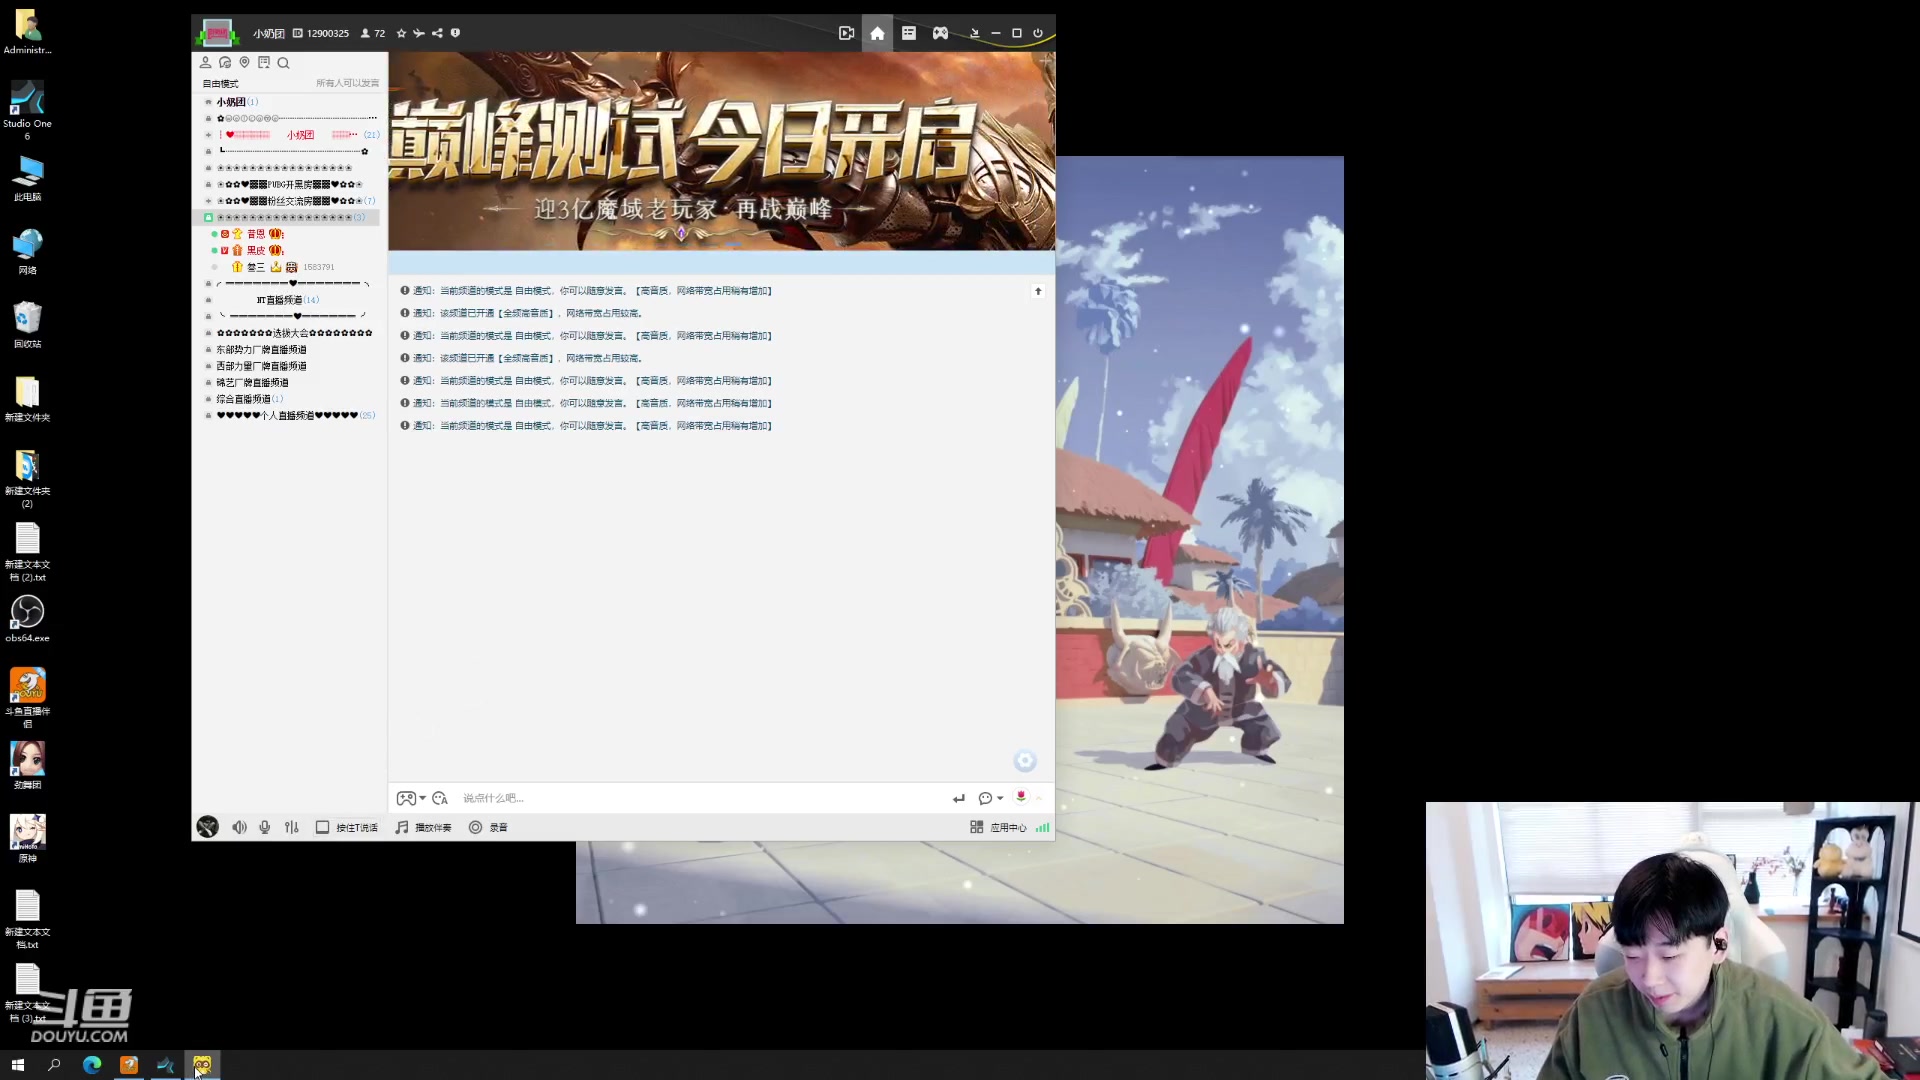The width and height of the screenshot is (1920, 1080).
Task: Open Edge browser from taskbar
Action: (92, 1065)
